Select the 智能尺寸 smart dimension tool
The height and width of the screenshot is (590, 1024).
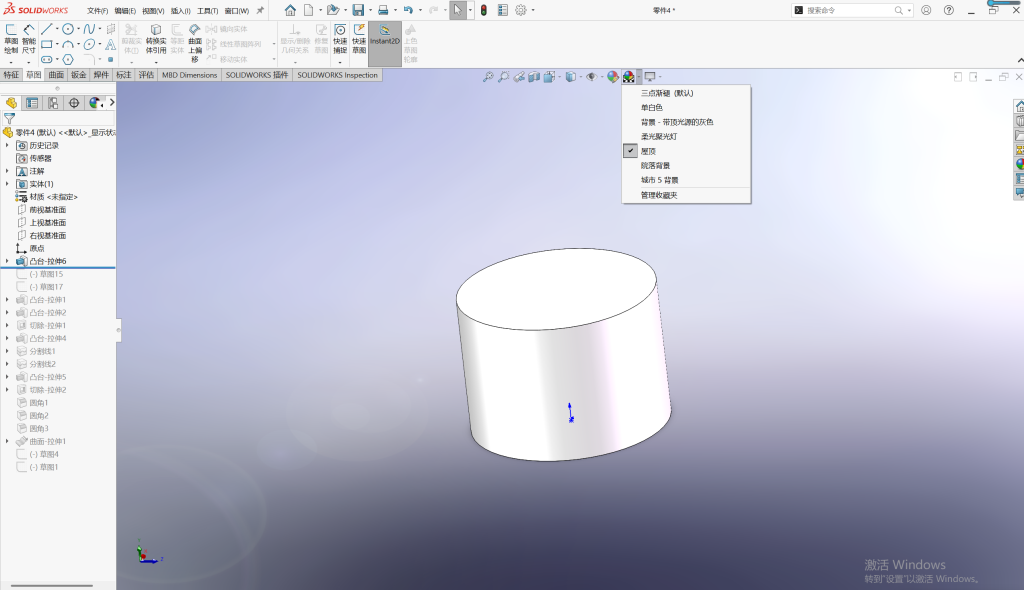29,39
